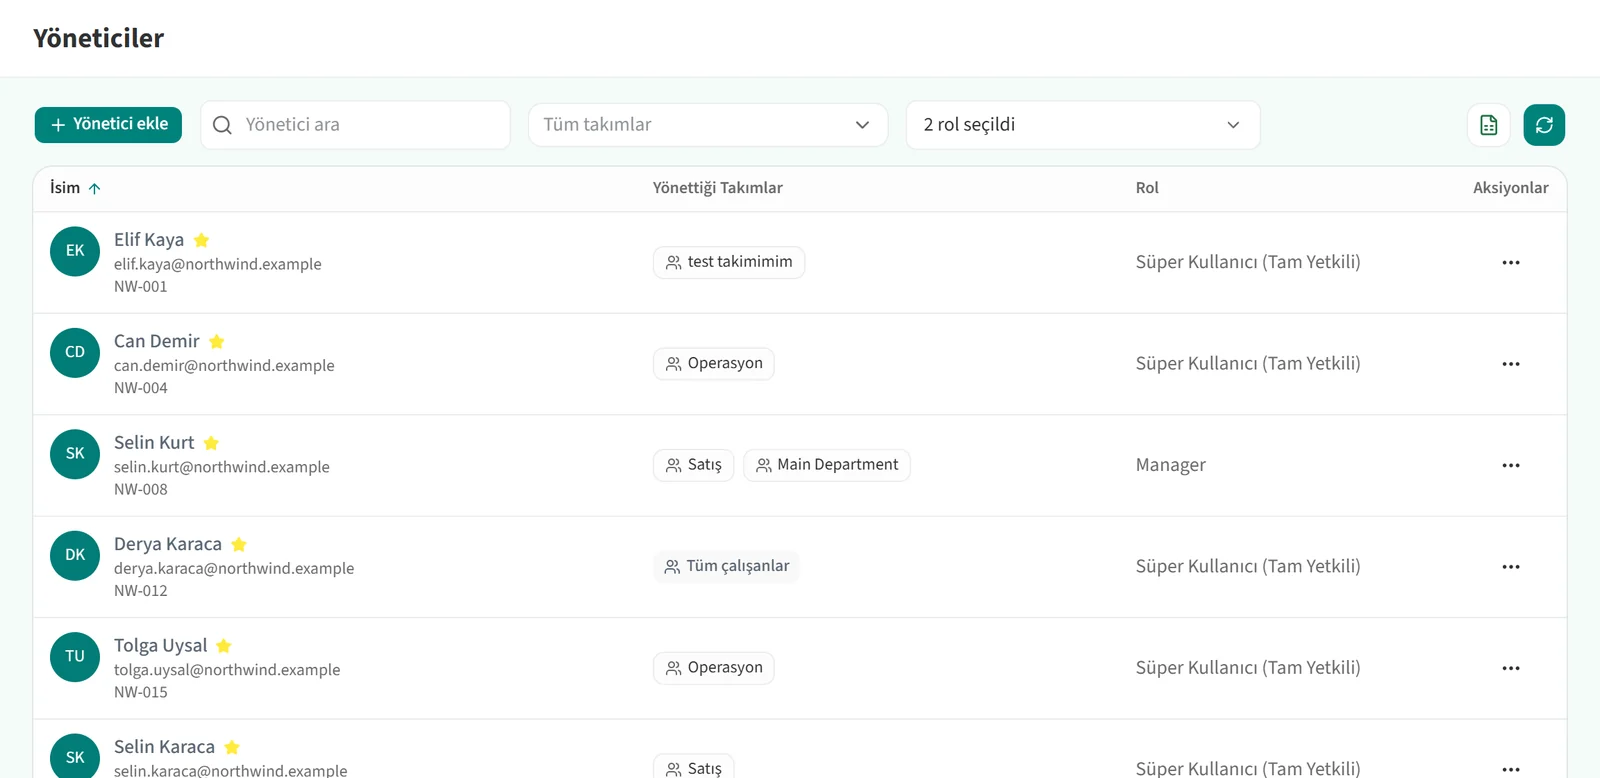Click the star next to Tolga Uysal
Screen dimensions: 1600x778
[x=224, y=646]
